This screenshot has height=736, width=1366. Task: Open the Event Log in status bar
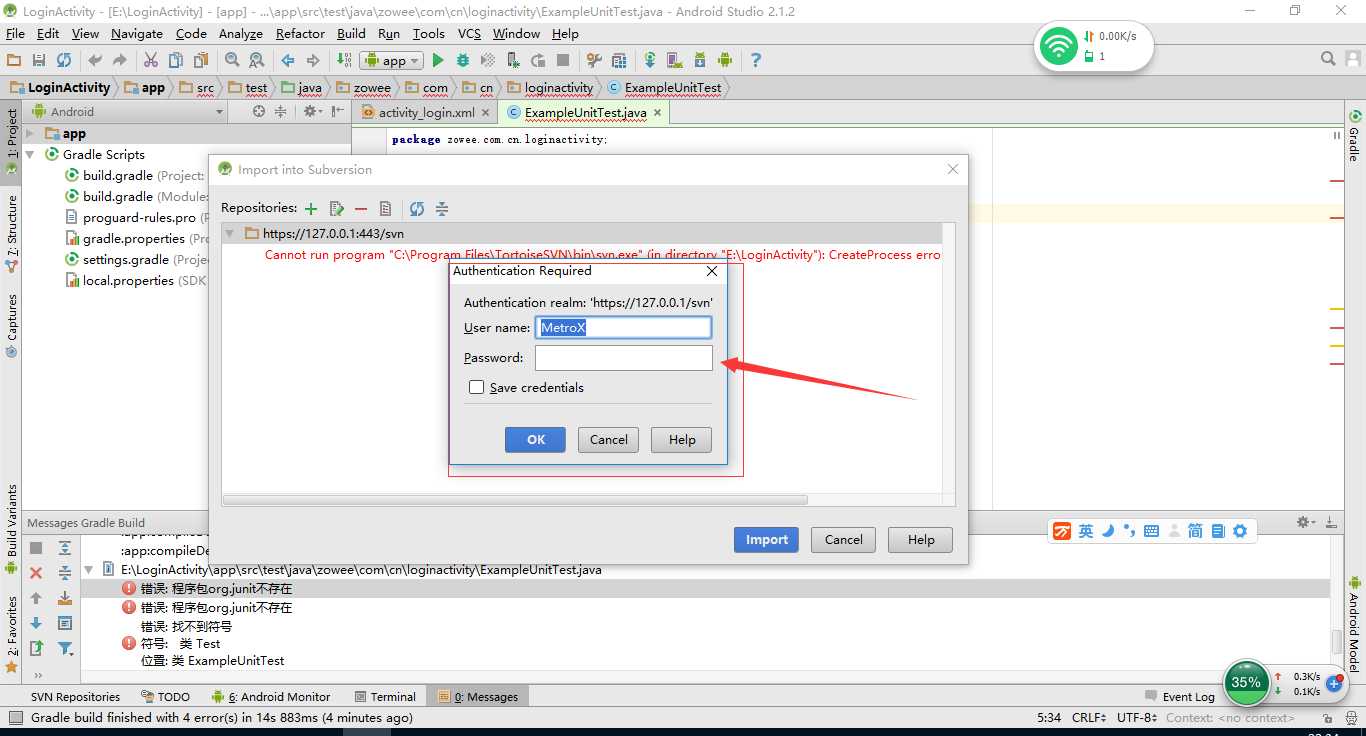tap(1179, 696)
